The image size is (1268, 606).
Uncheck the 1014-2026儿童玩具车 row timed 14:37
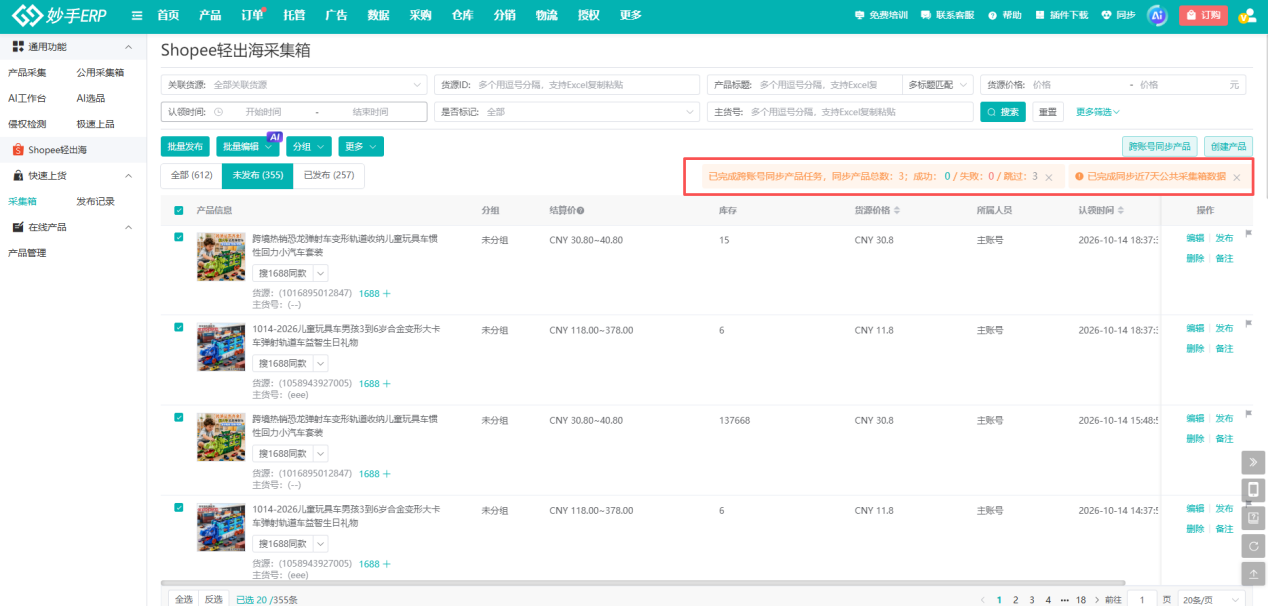click(x=179, y=507)
